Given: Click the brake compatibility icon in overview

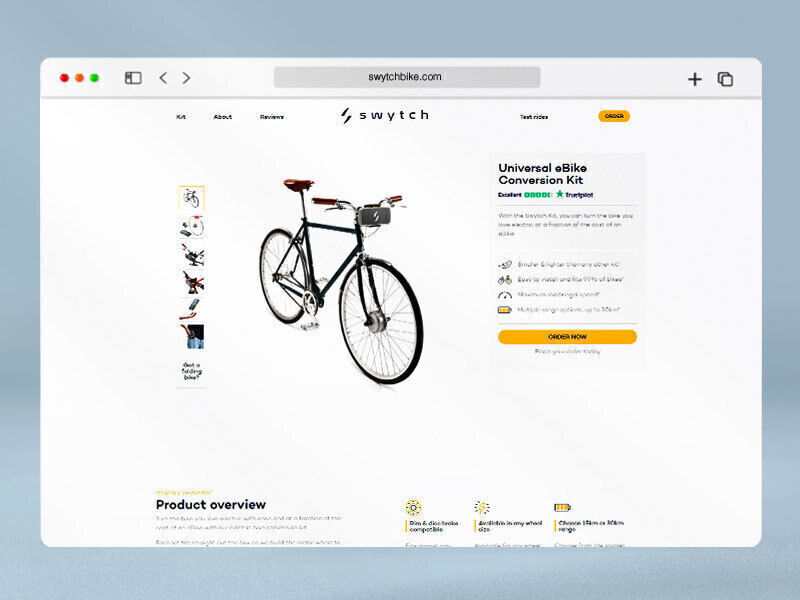Looking at the screenshot, I should click(413, 508).
